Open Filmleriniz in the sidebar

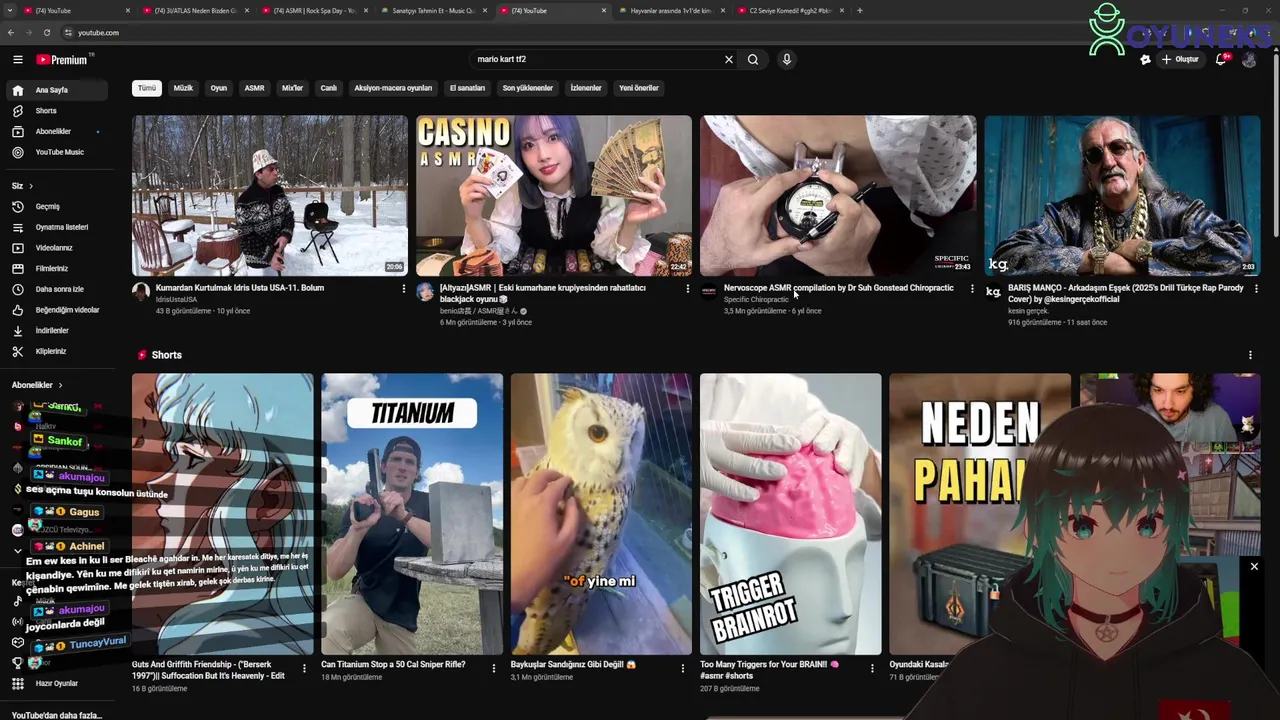[x=58, y=268]
